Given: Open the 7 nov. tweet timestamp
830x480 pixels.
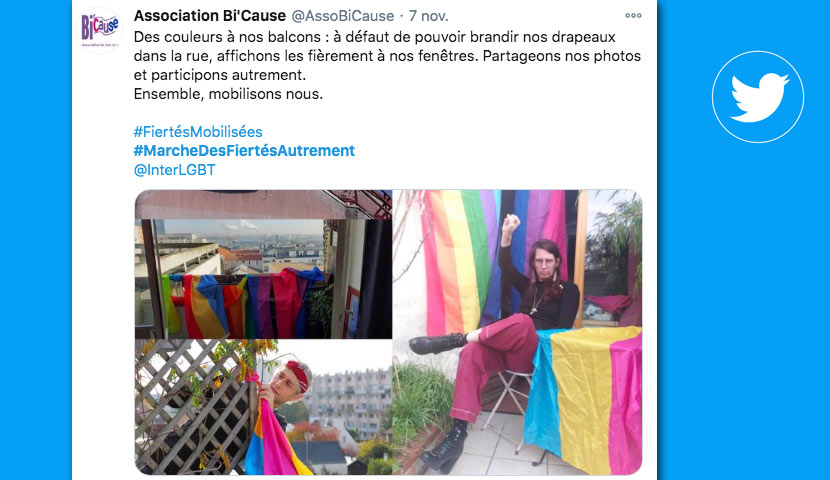Looking at the screenshot, I should click(x=428, y=16).
